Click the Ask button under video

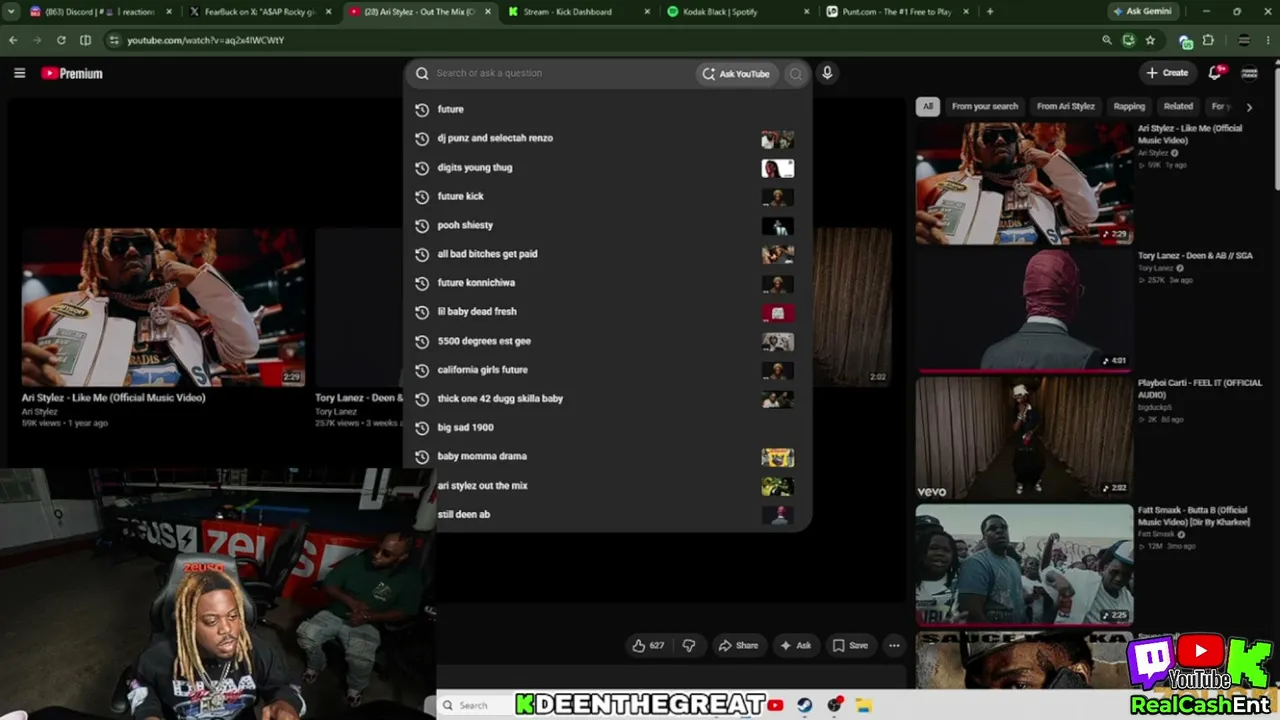click(796, 645)
